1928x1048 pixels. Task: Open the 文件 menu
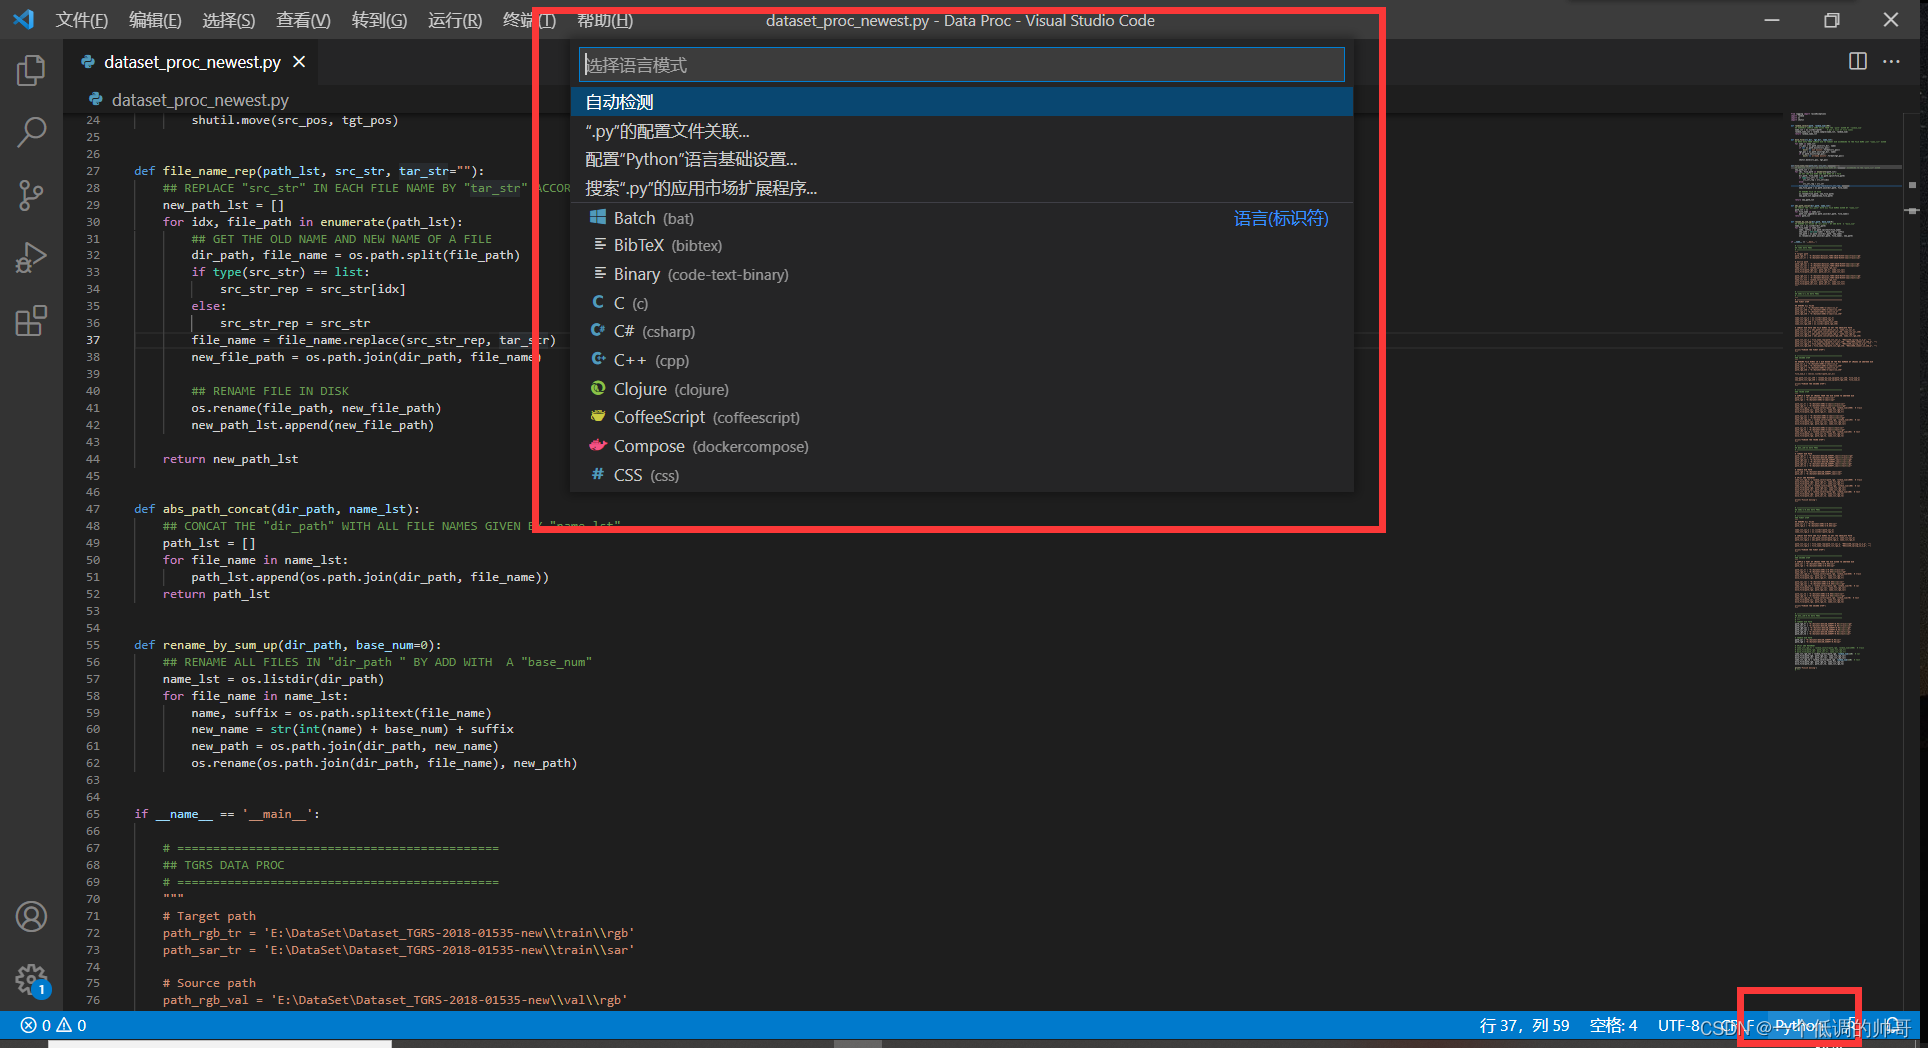click(x=81, y=19)
